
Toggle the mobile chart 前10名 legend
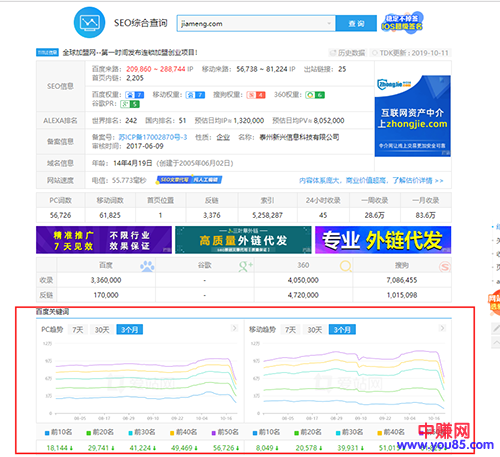pos(267,432)
